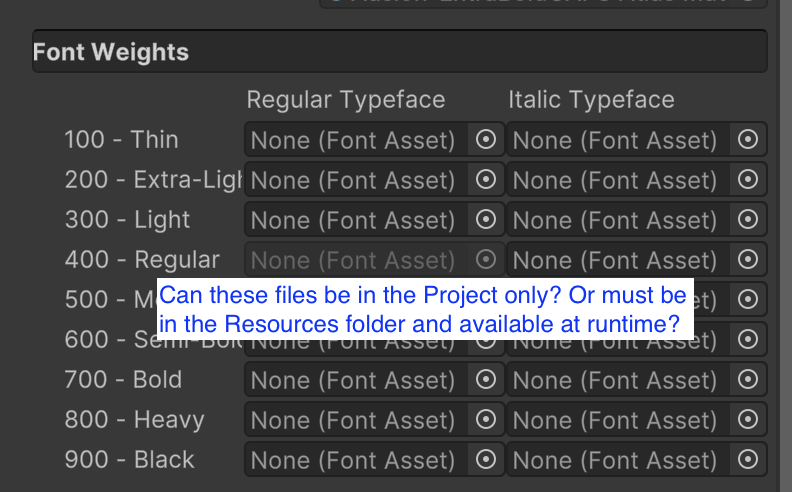792x492 pixels.
Task: Select the 700 - Bold weight label
Action: (x=123, y=380)
